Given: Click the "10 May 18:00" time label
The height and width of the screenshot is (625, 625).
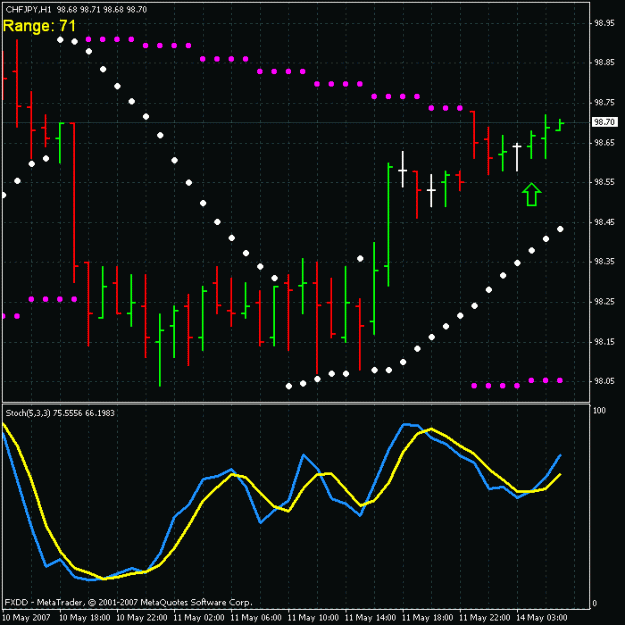Looking at the screenshot, I should (x=85, y=618).
